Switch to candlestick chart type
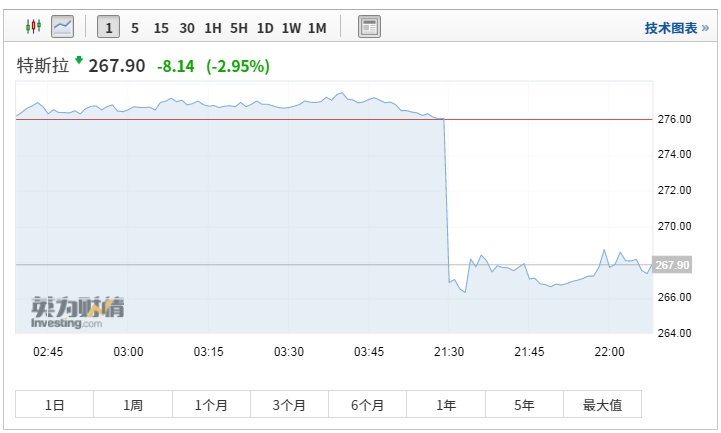The image size is (721, 433). tap(33, 27)
